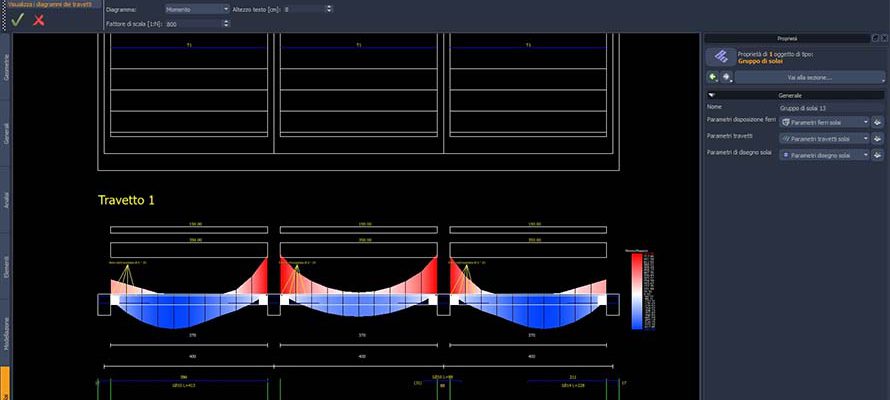Click the Fattore di scala value field
The height and width of the screenshot is (400, 890).
click(193, 24)
